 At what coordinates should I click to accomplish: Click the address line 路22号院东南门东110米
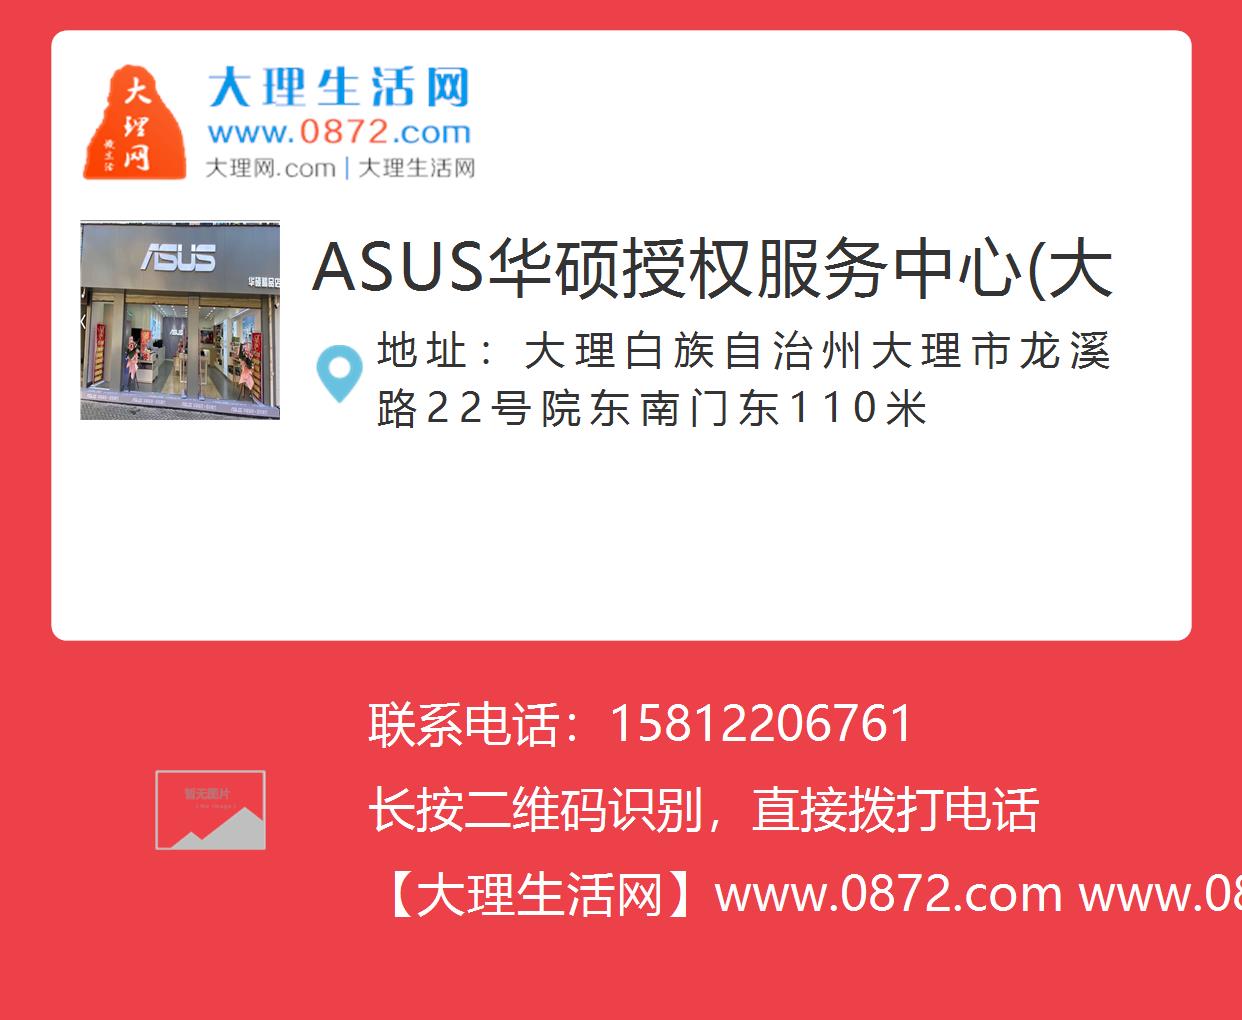coord(652,408)
